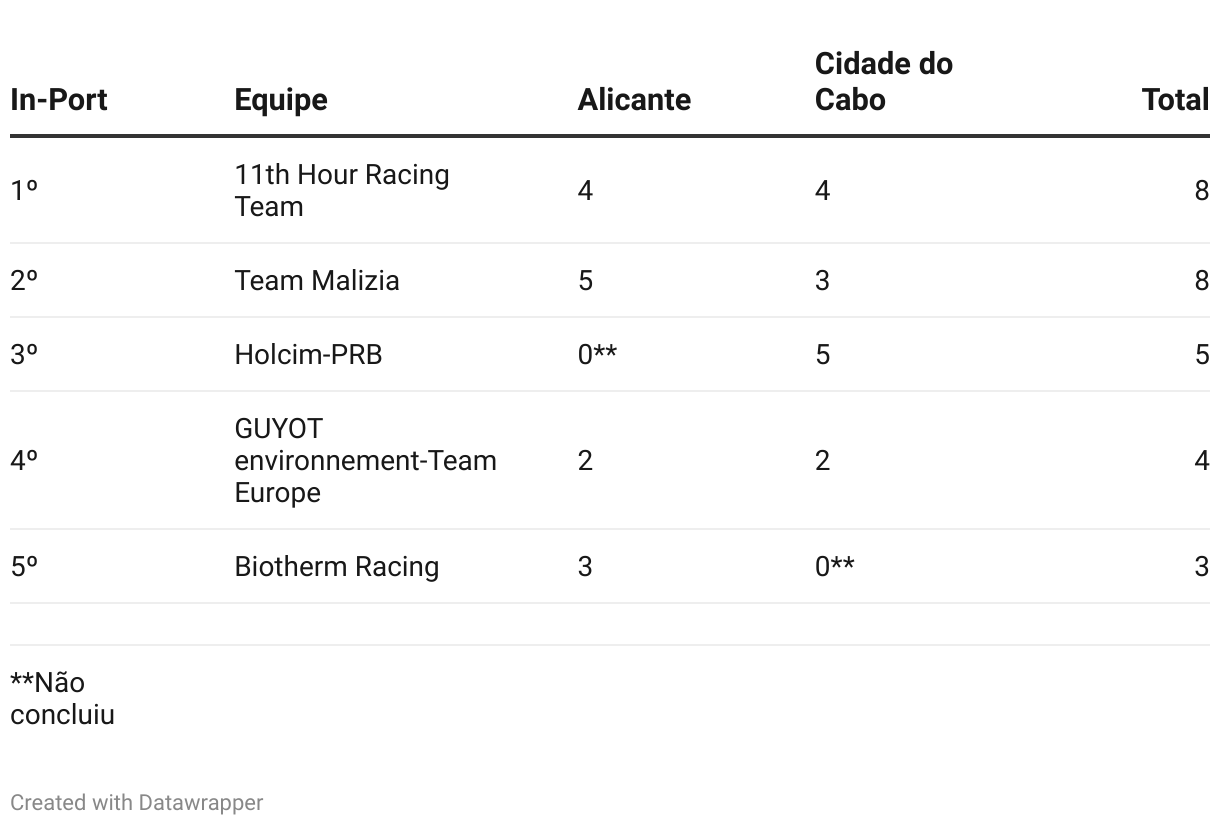Click Holcim-PRB's Alicante score 0**
Viewport: 1220px width, 826px height.
pyautogui.click(x=597, y=354)
